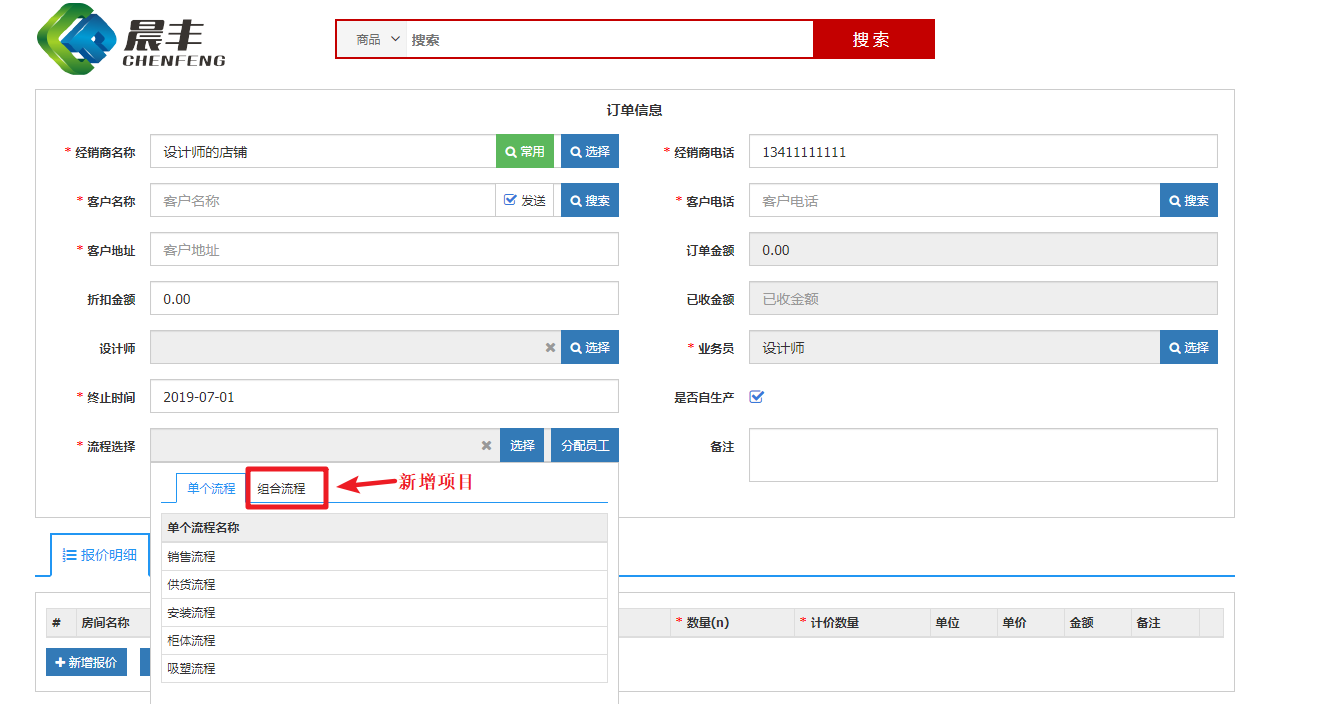This screenshot has width=1322, height=704.
Task: Switch to the 组合流程 tab
Action: [x=282, y=489]
